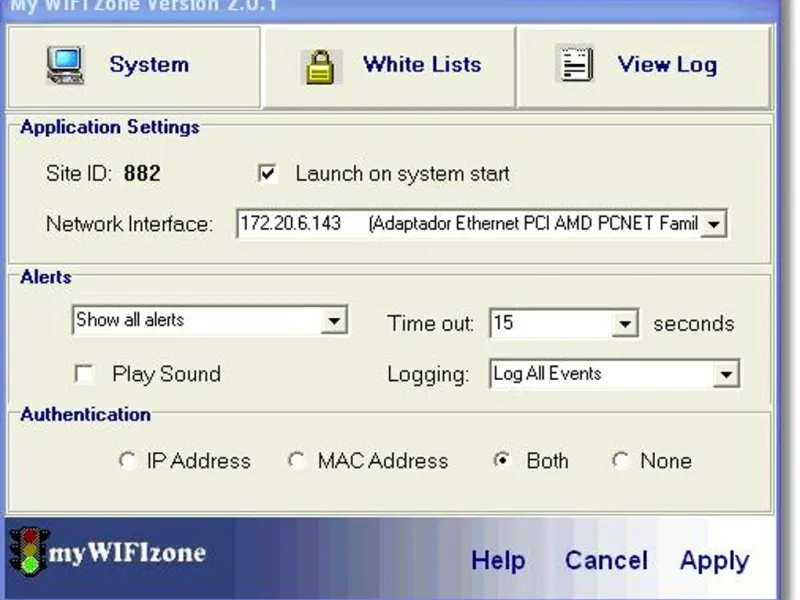The image size is (800, 600).
Task: Click the notepad View Log icon
Action: point(576,64)
